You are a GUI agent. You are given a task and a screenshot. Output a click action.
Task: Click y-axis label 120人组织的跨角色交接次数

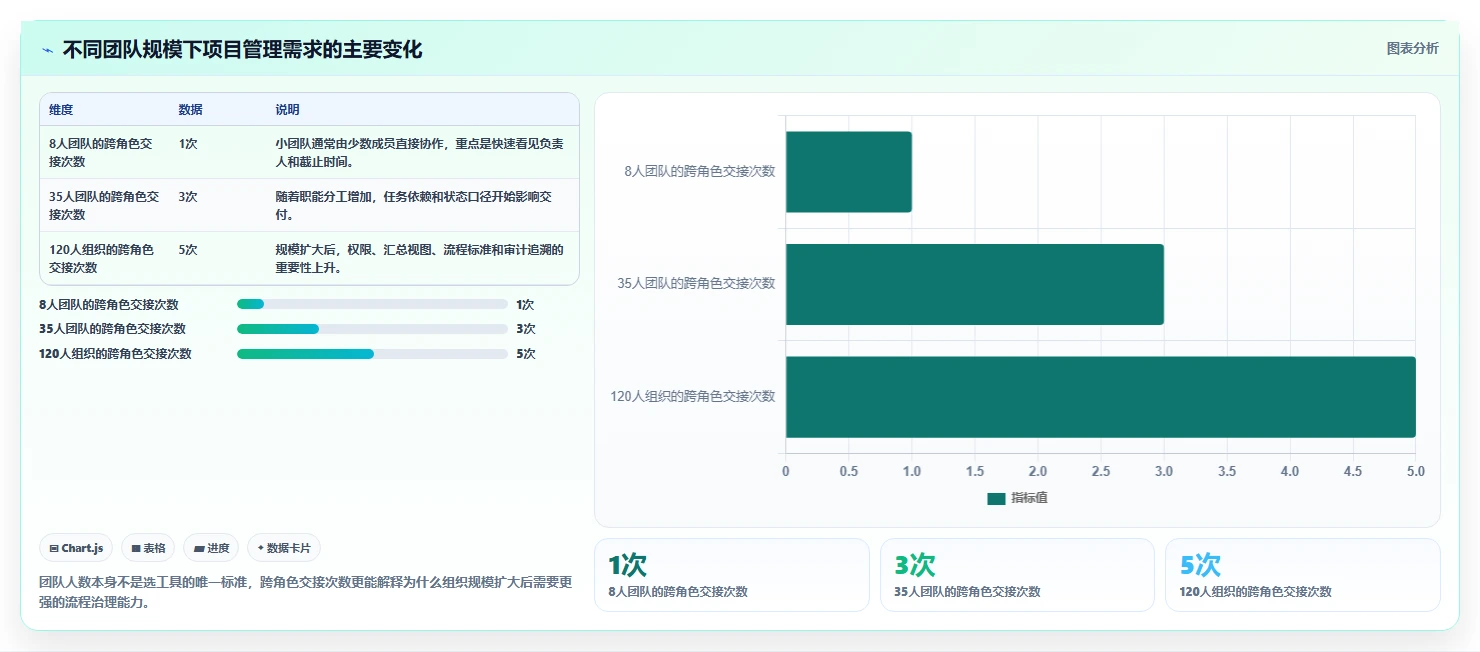point(692,396)
